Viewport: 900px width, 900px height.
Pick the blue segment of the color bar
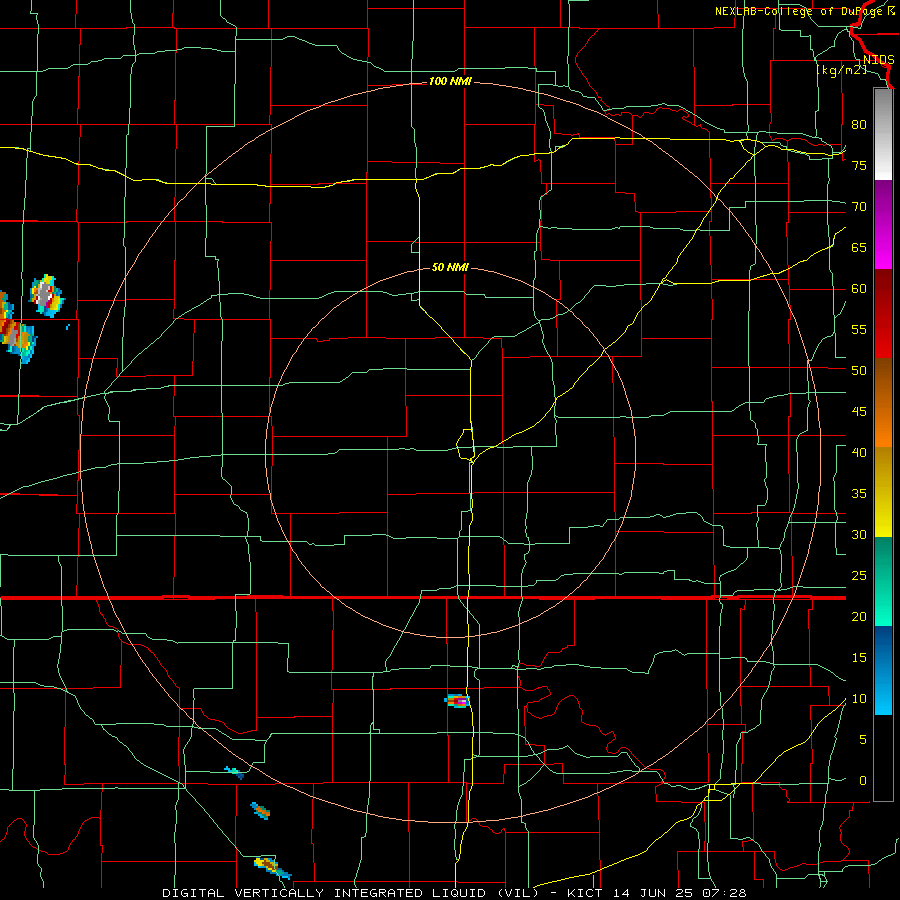click(883, 670)
